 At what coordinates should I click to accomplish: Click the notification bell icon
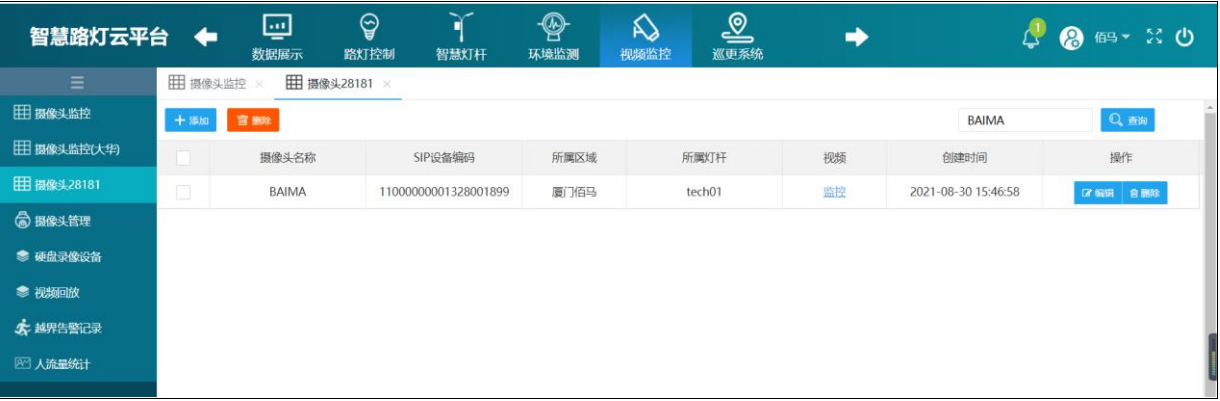1031,37
